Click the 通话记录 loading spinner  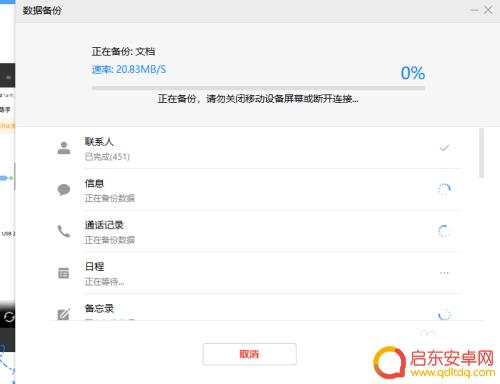(x=444, y=231)
